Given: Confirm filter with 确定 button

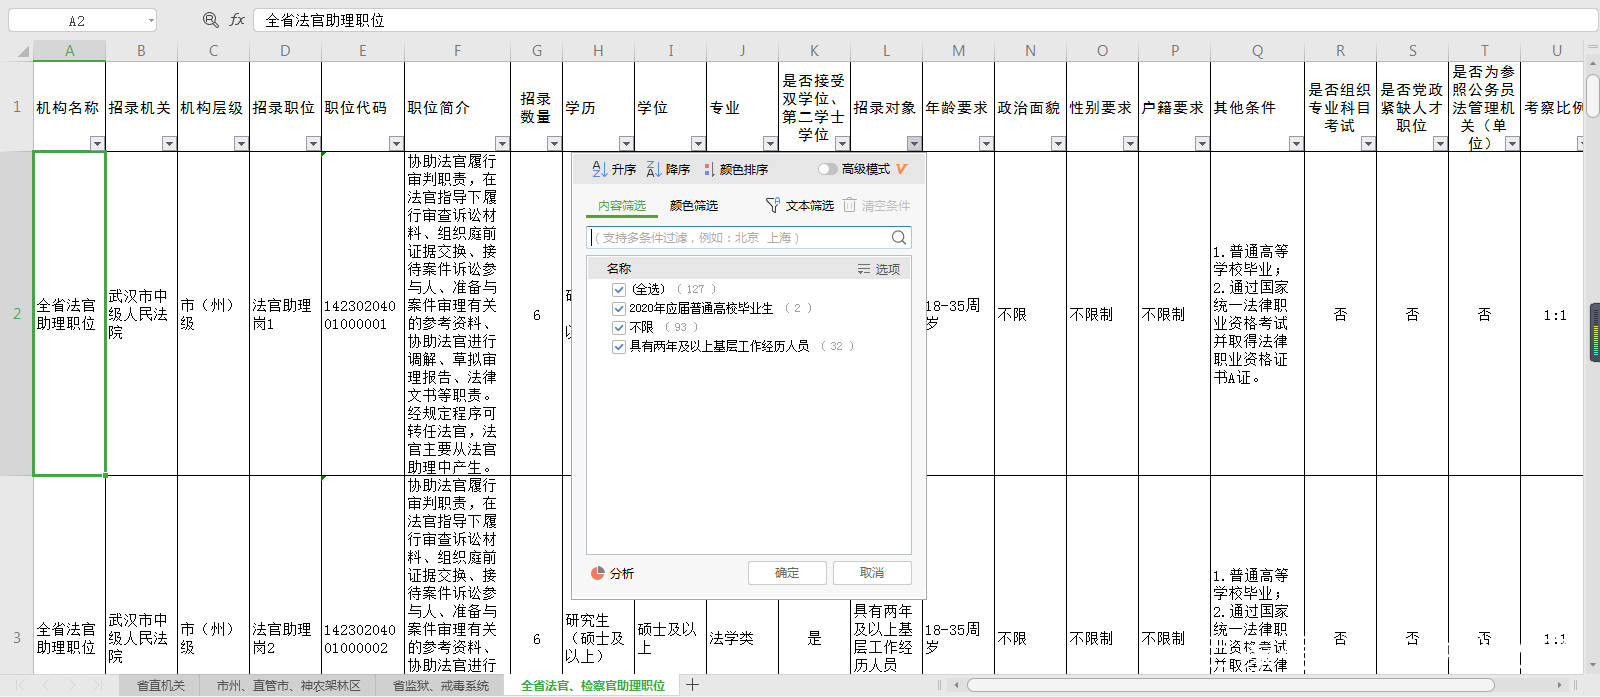Looking at the screenshot, I should coord(787,573).
